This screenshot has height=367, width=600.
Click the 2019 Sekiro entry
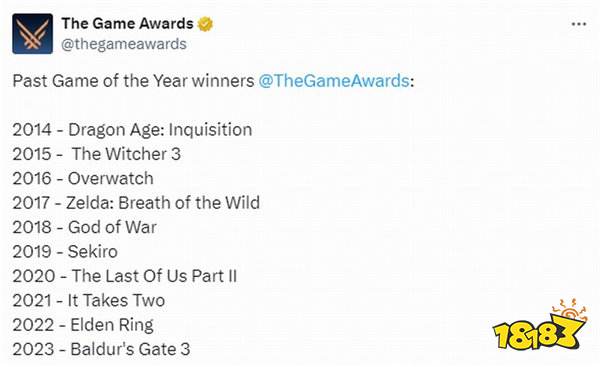(x=65, y=251)
